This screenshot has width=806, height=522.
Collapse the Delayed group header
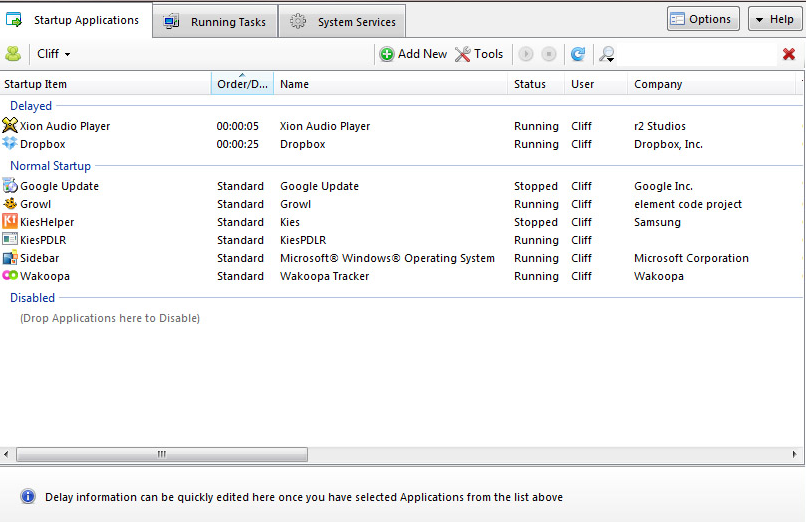[x=31, y=106]
